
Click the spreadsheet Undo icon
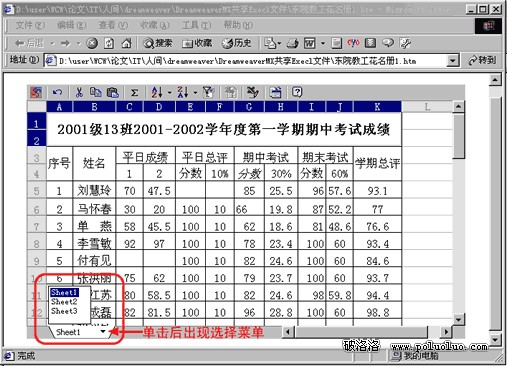click(58, 92)
